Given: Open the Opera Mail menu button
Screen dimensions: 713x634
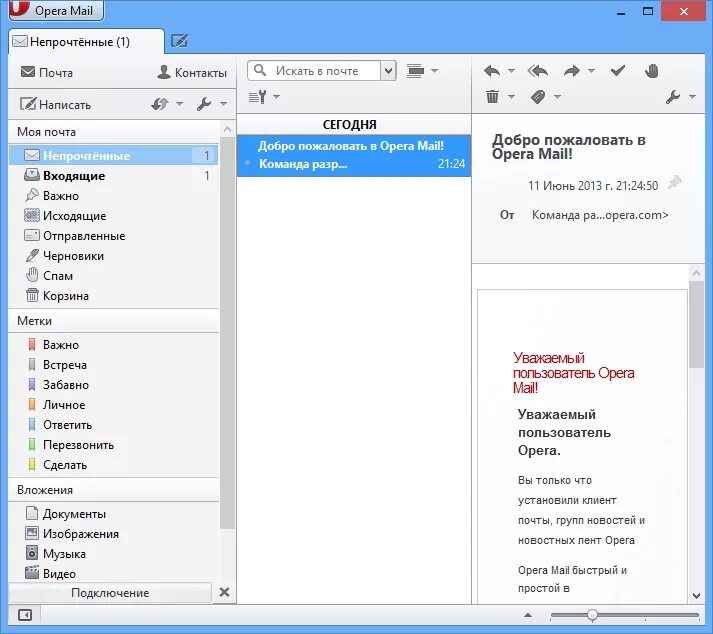Looking at the screenshot, I should pyautogui.click(x=56, y=10).
